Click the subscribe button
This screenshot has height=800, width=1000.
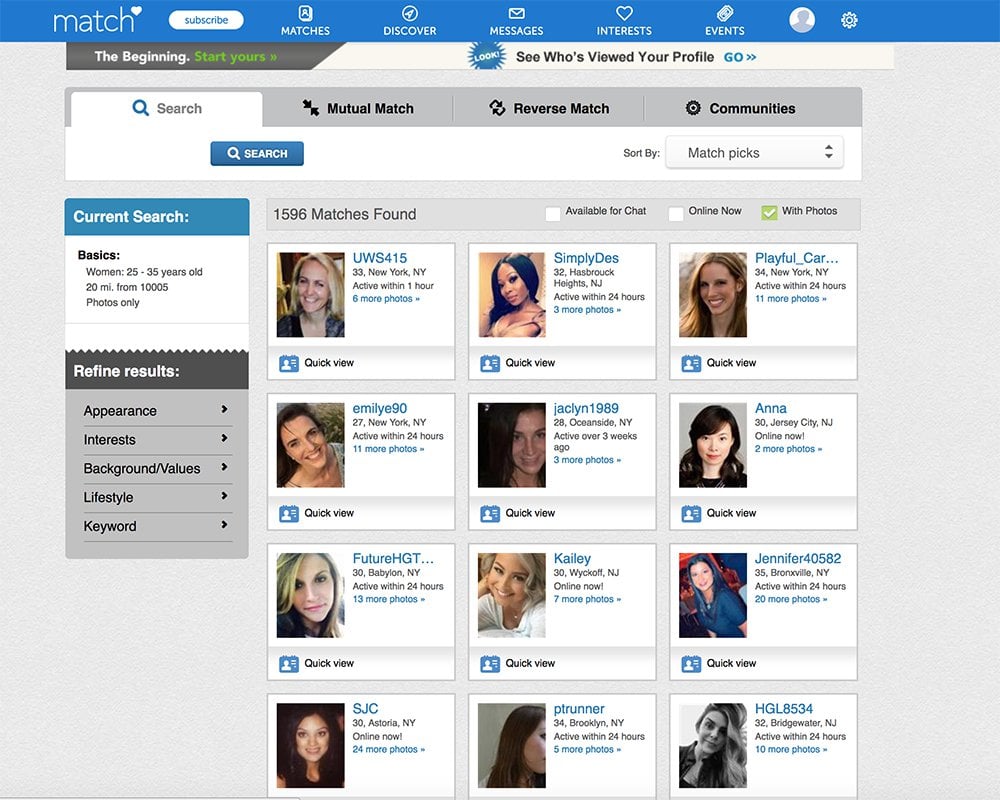[x=206, y=20]
